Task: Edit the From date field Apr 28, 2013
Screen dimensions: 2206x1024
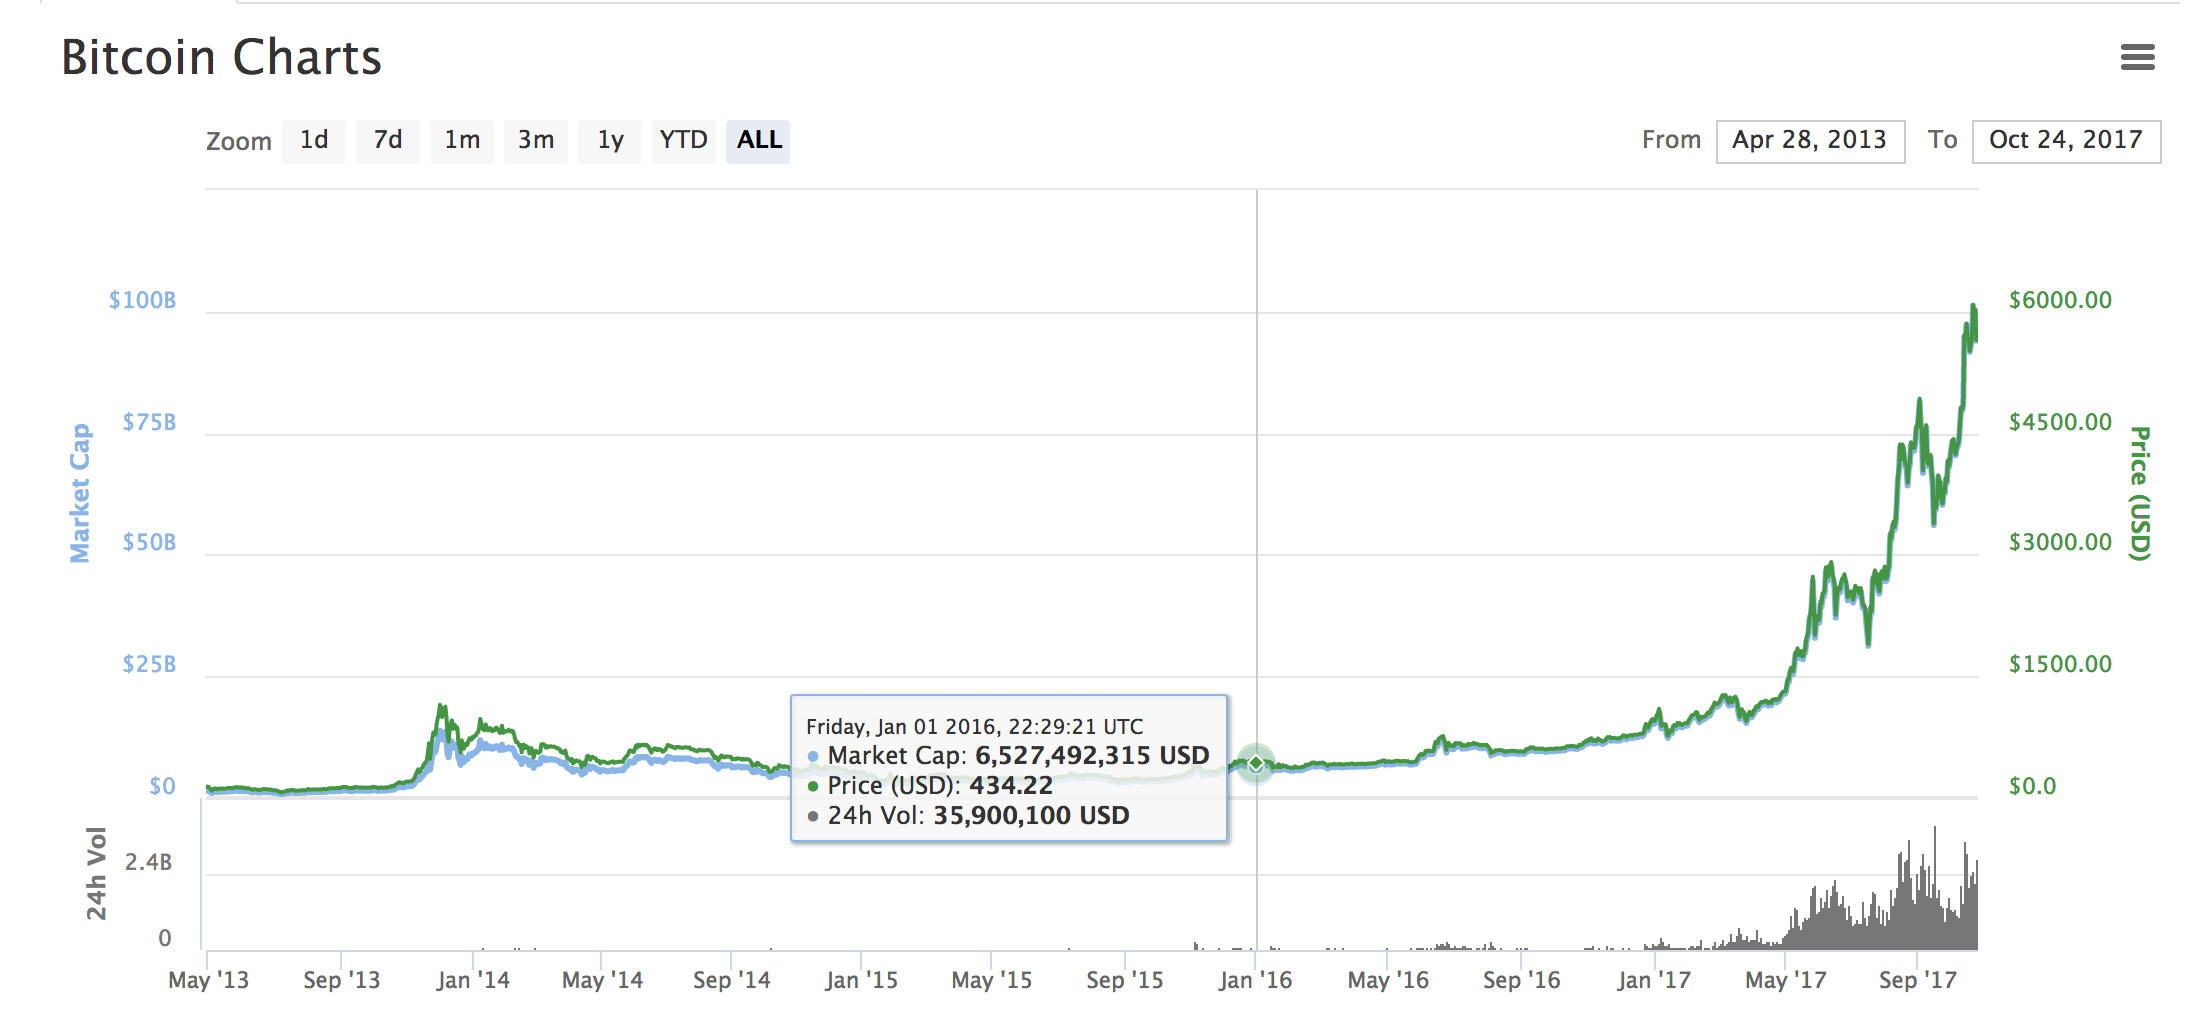Action: 1810,141
